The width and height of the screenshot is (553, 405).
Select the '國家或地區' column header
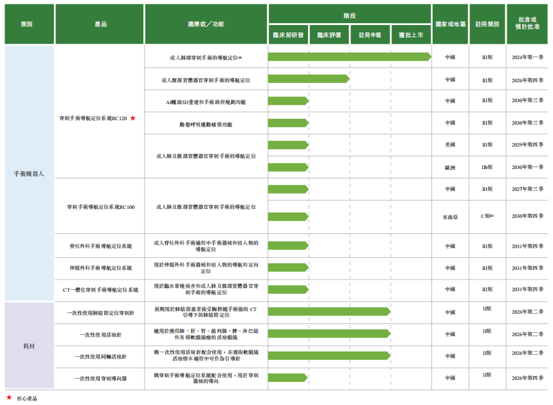[x=450, y=24]
